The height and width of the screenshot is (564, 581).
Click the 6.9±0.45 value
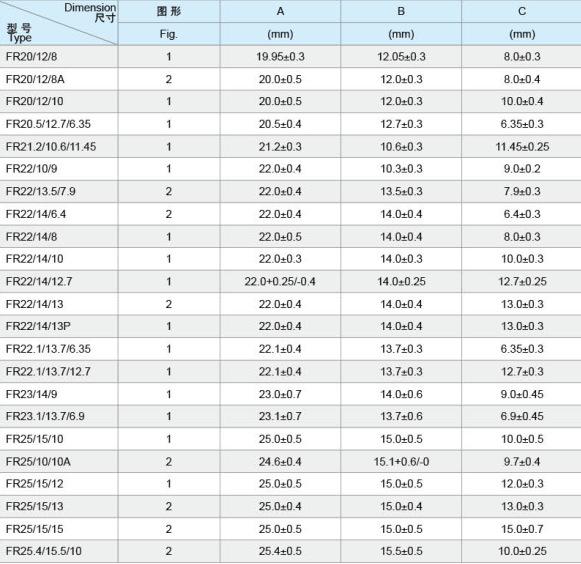tap(522, 416)
